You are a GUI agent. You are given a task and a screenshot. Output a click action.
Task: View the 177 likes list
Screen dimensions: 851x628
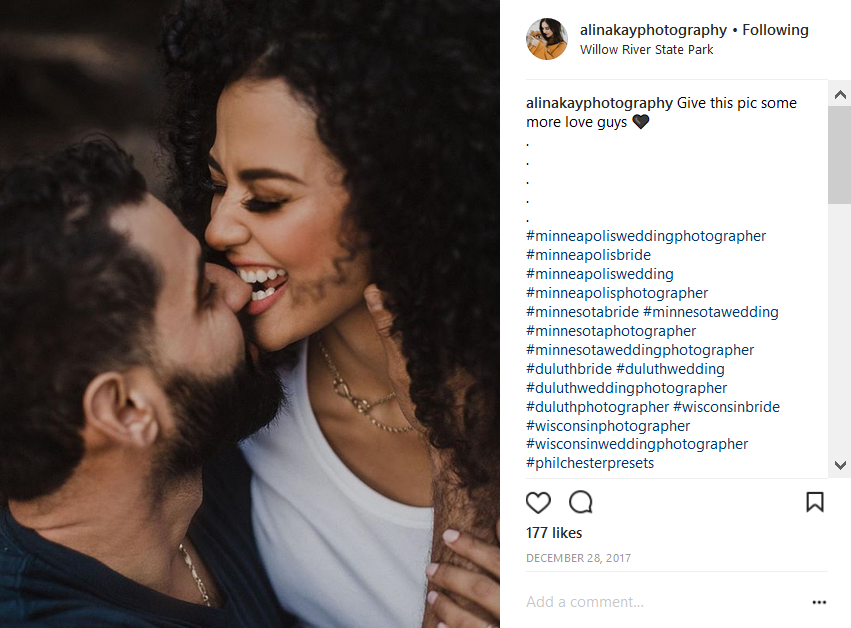pos(554,533)
